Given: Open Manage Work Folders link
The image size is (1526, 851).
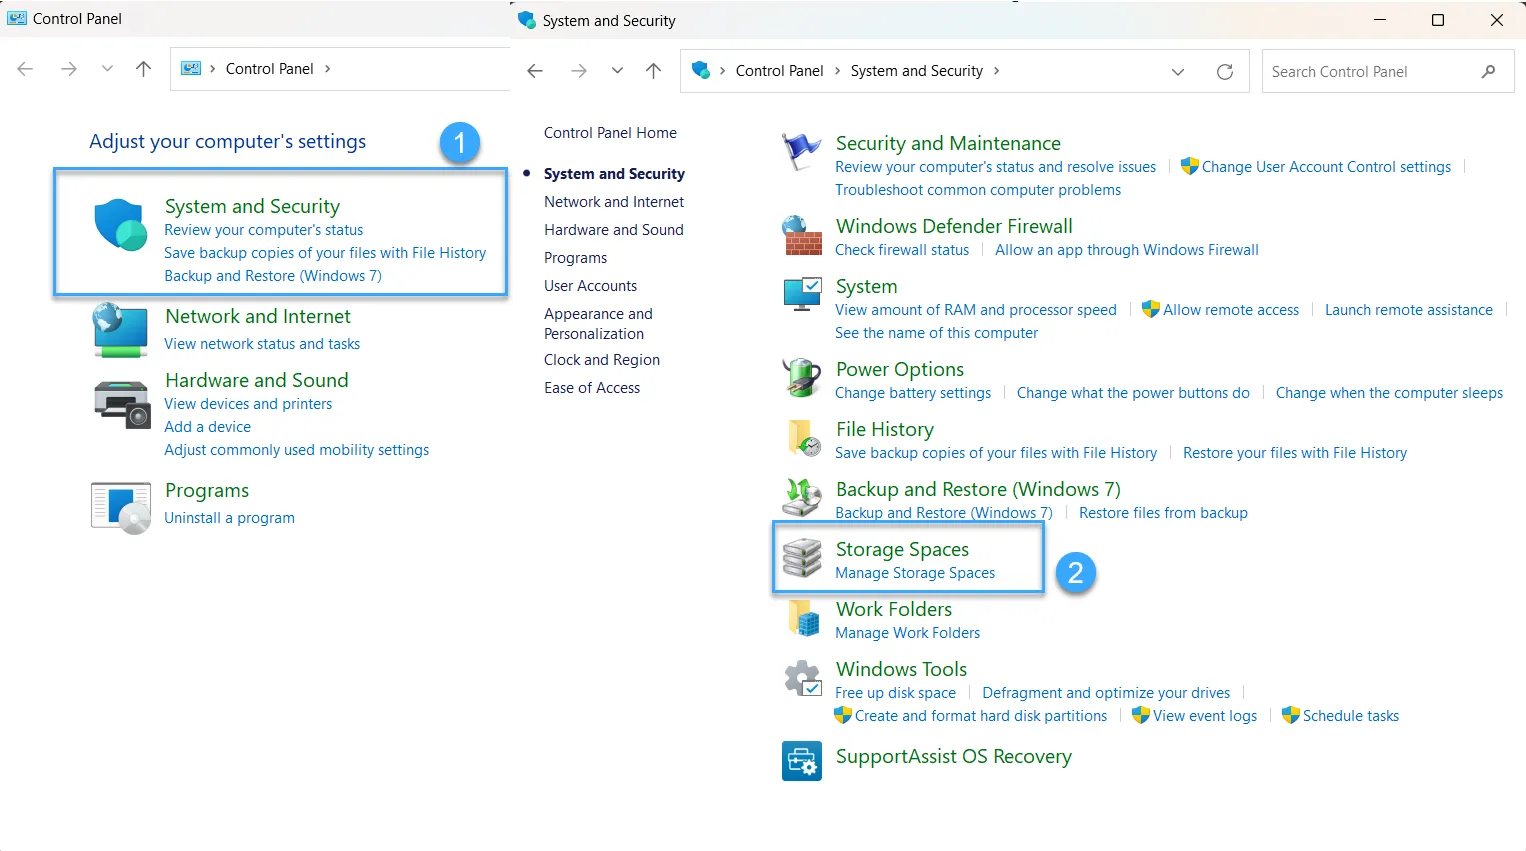Looking at the screenshot, I should [907, 633].
